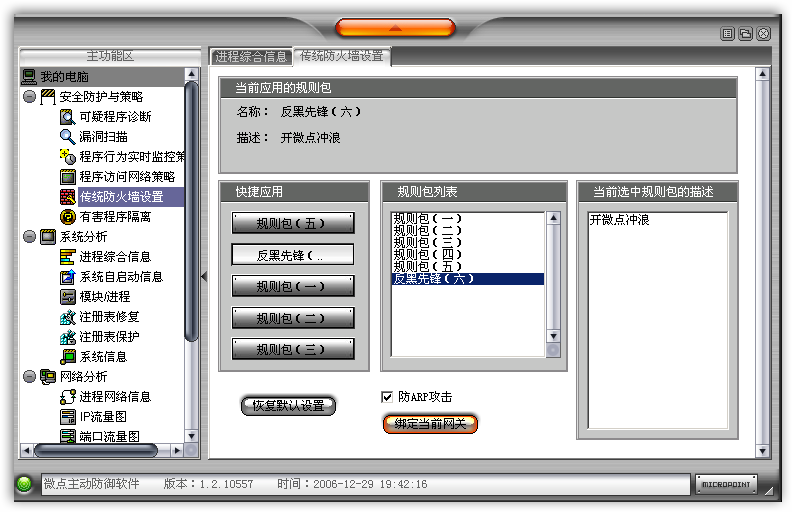Screen dimensions: 793x513
Task: Click the green status orb icon
Action: [x=24, y=484]
